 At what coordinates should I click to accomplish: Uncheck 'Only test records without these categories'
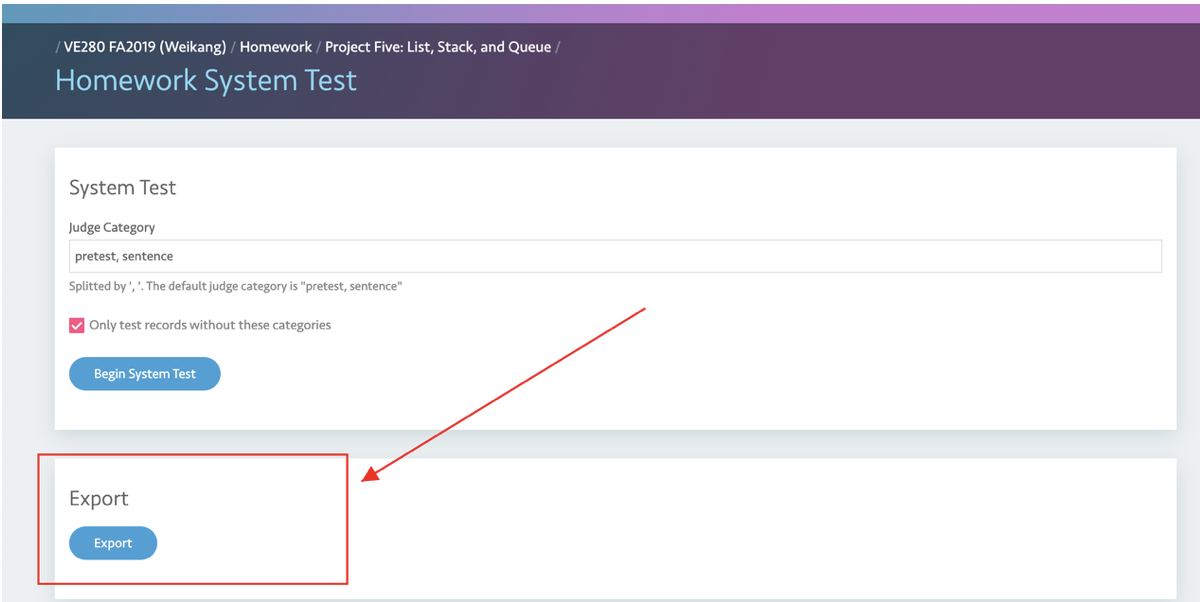click(x=76, y=325)
